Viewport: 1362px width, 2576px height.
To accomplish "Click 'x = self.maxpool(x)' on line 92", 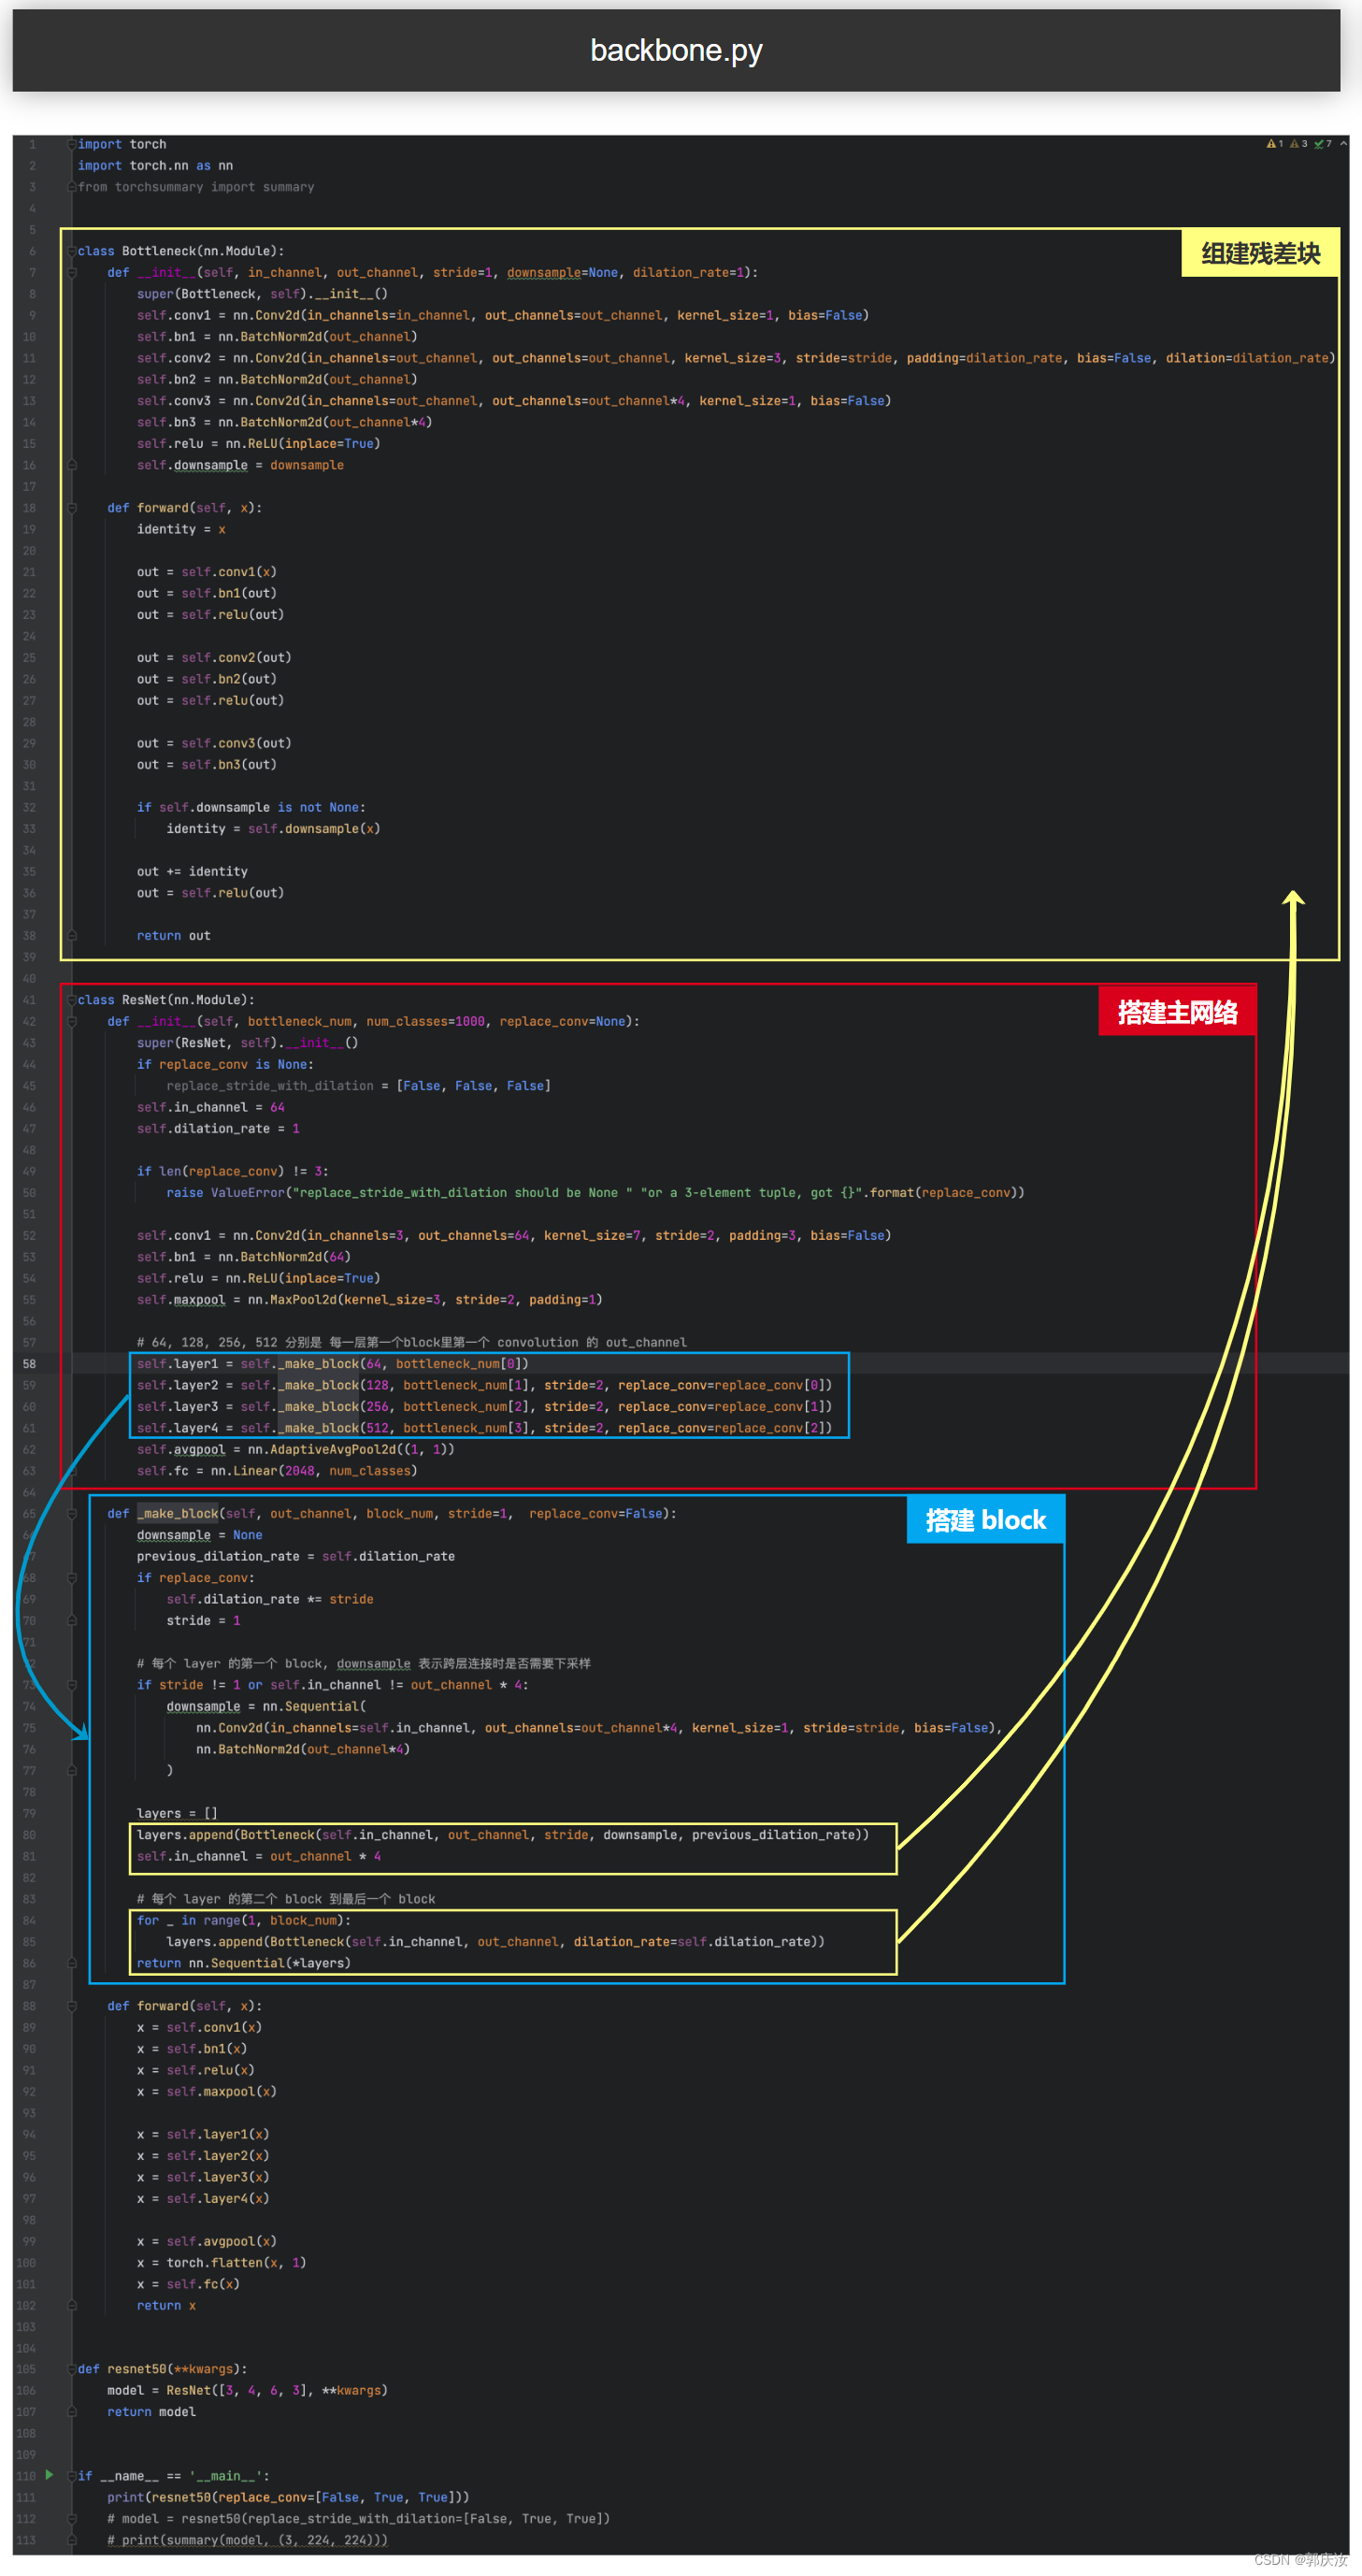I will click(207, 2092).
